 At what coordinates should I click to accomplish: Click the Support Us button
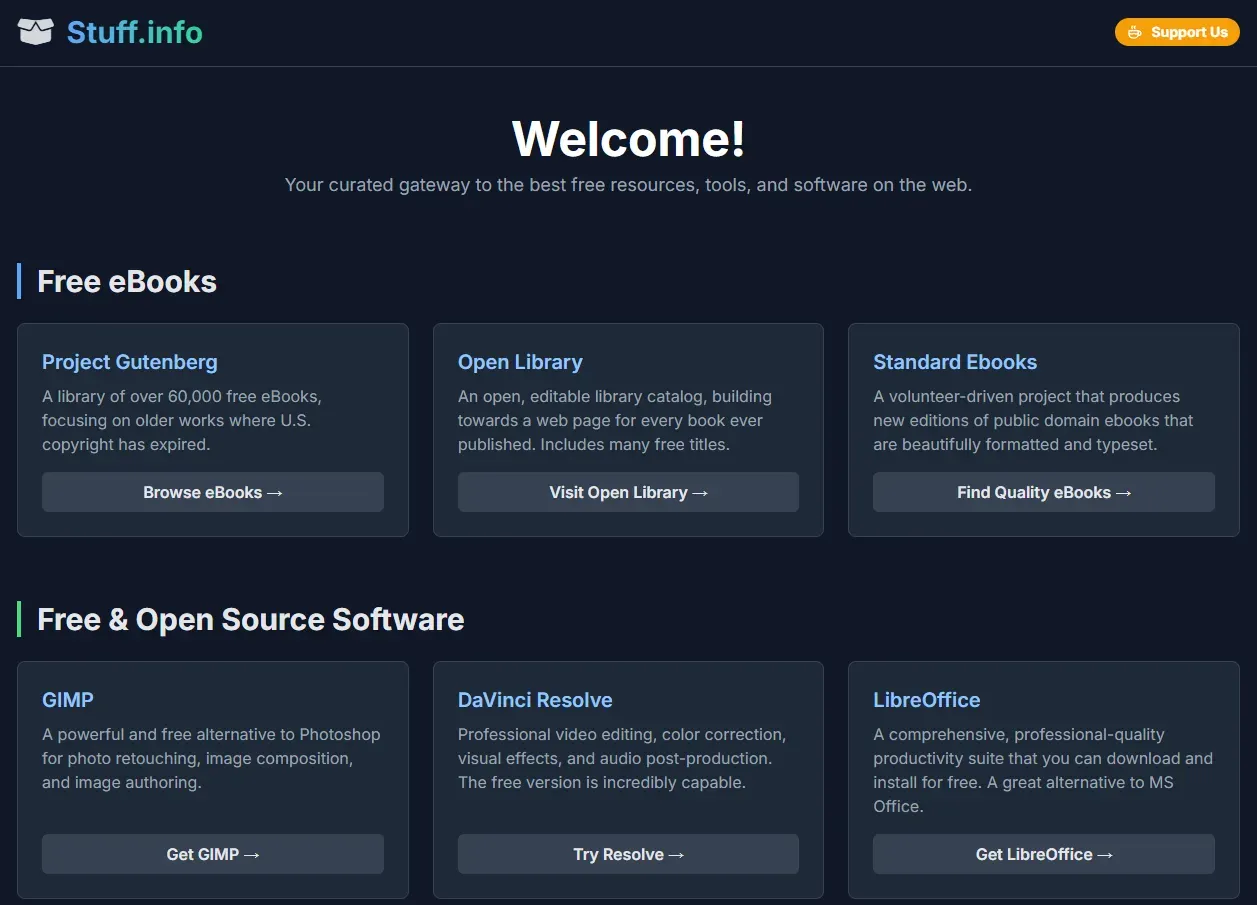click(x=1177, y=32)
